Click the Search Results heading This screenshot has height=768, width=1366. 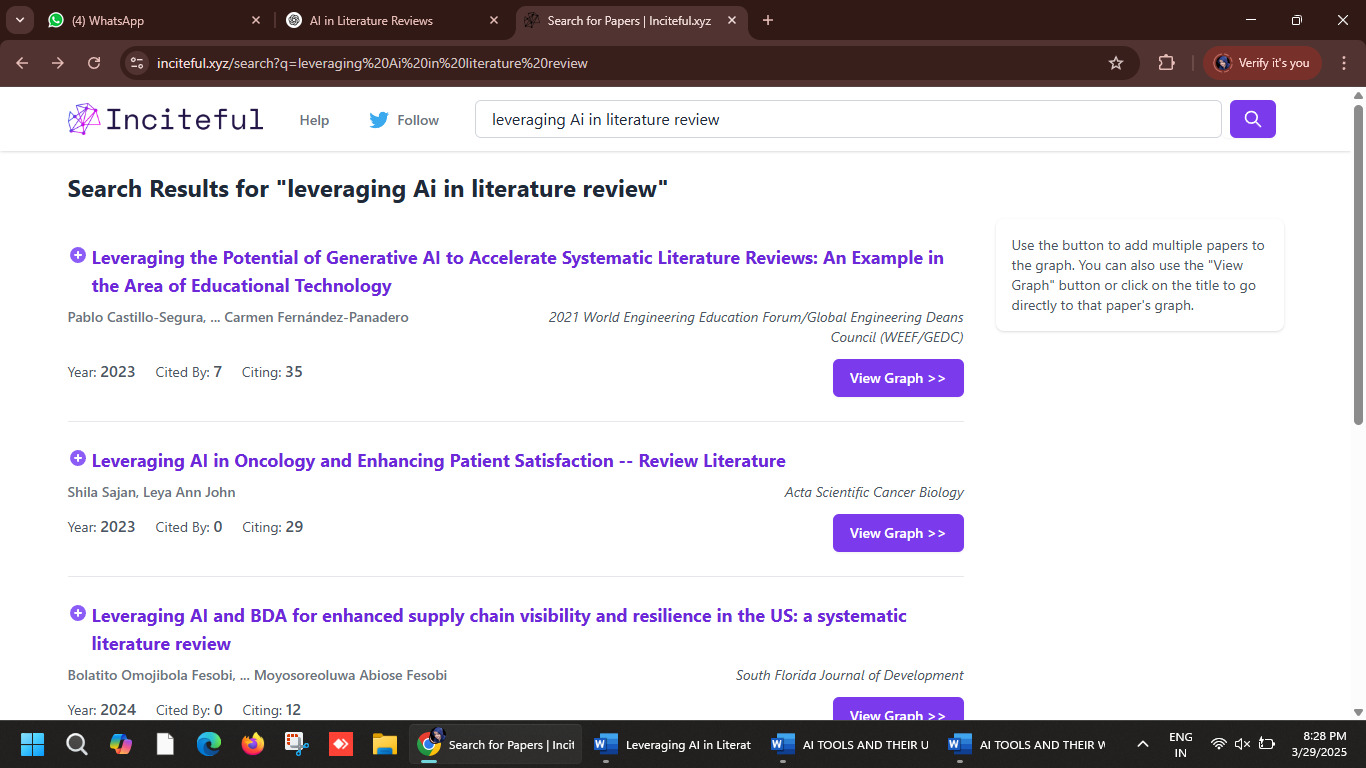[368, 189]
